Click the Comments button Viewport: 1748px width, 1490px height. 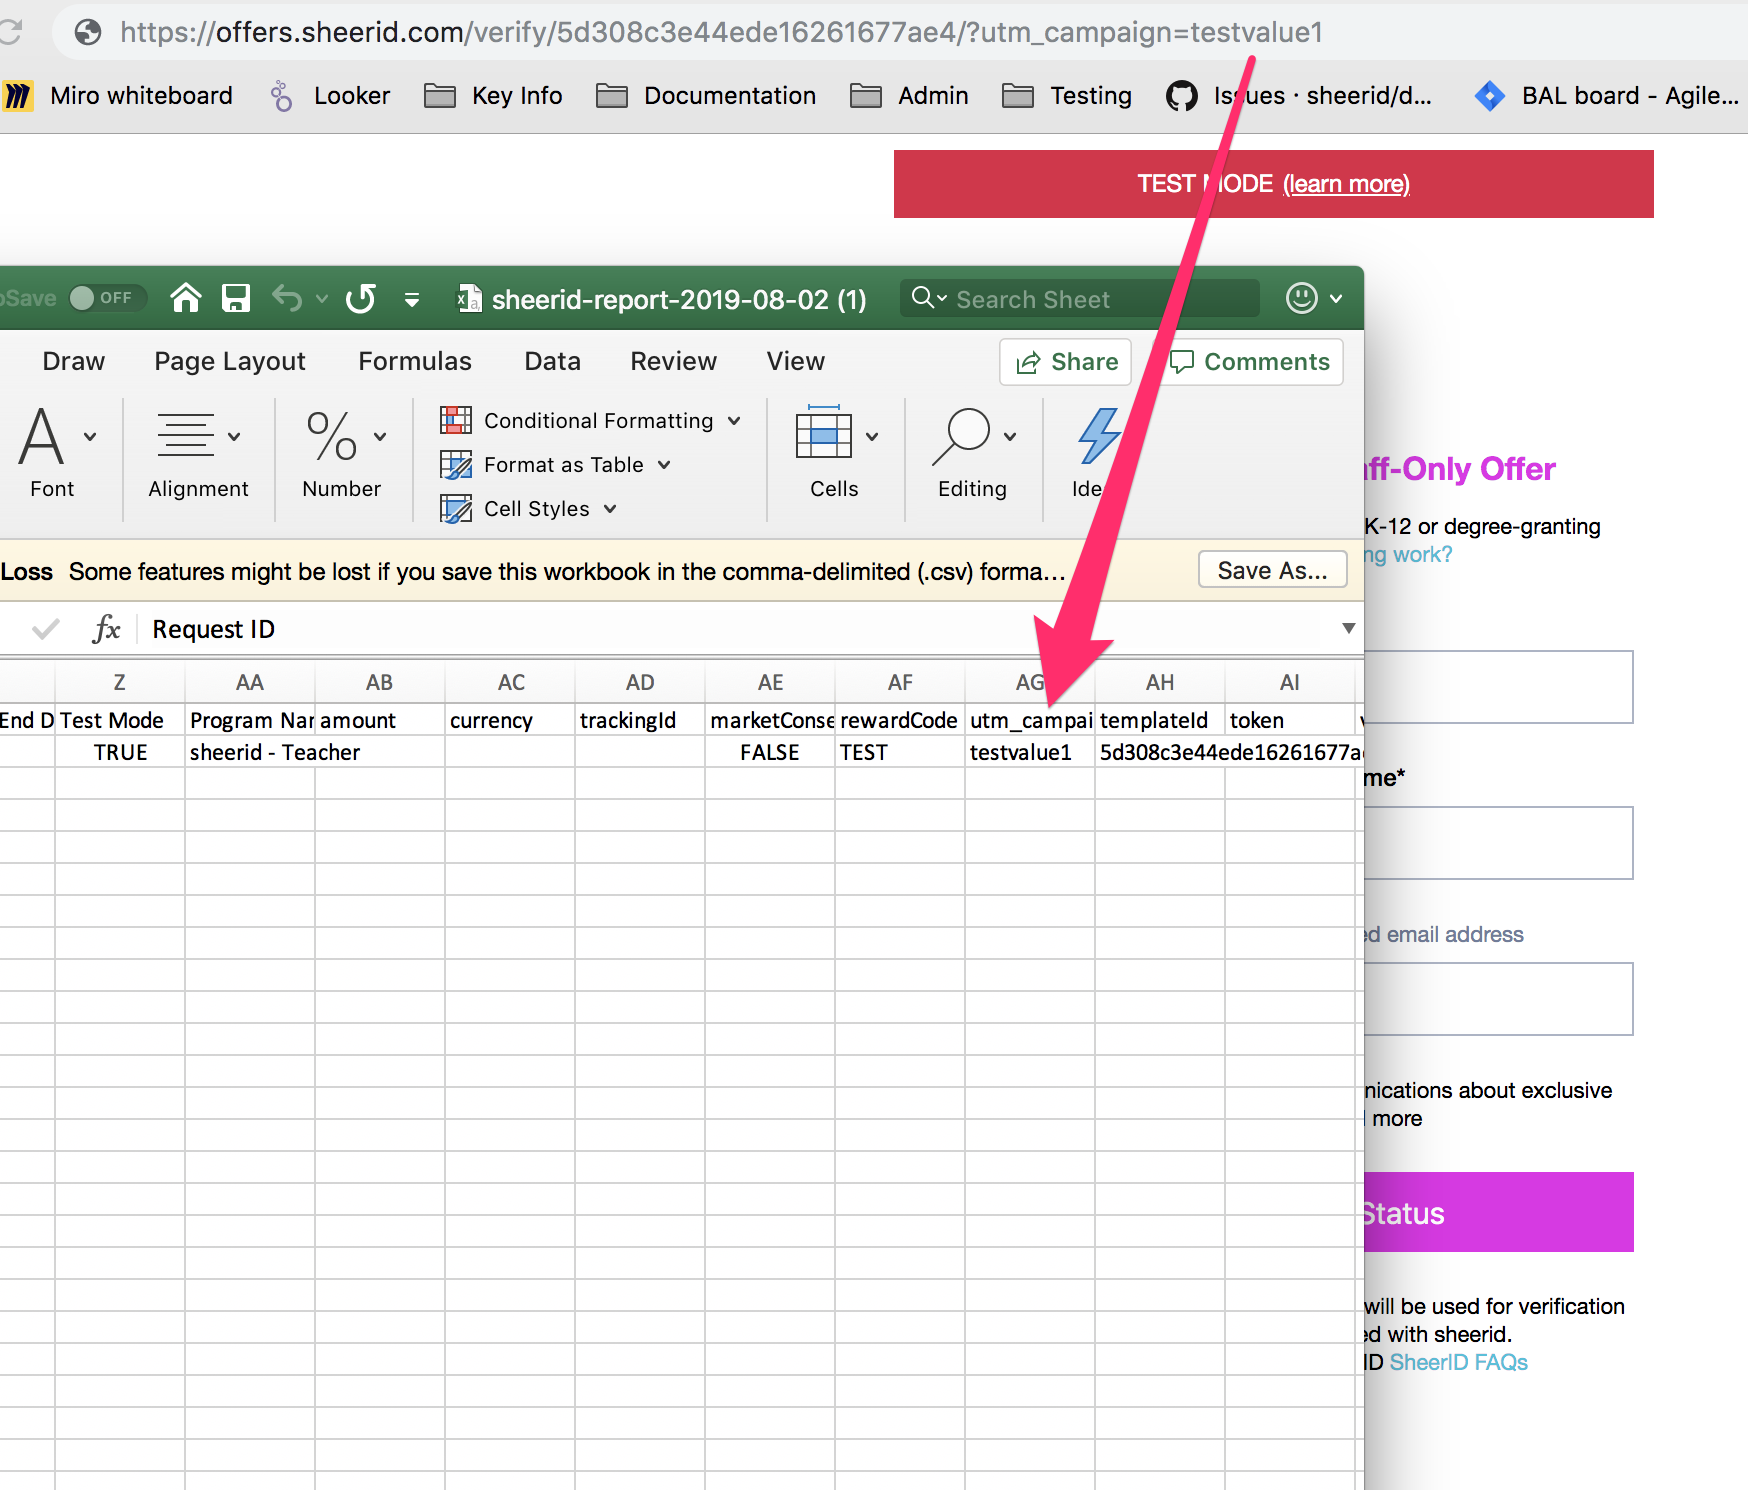[1250, 362]
